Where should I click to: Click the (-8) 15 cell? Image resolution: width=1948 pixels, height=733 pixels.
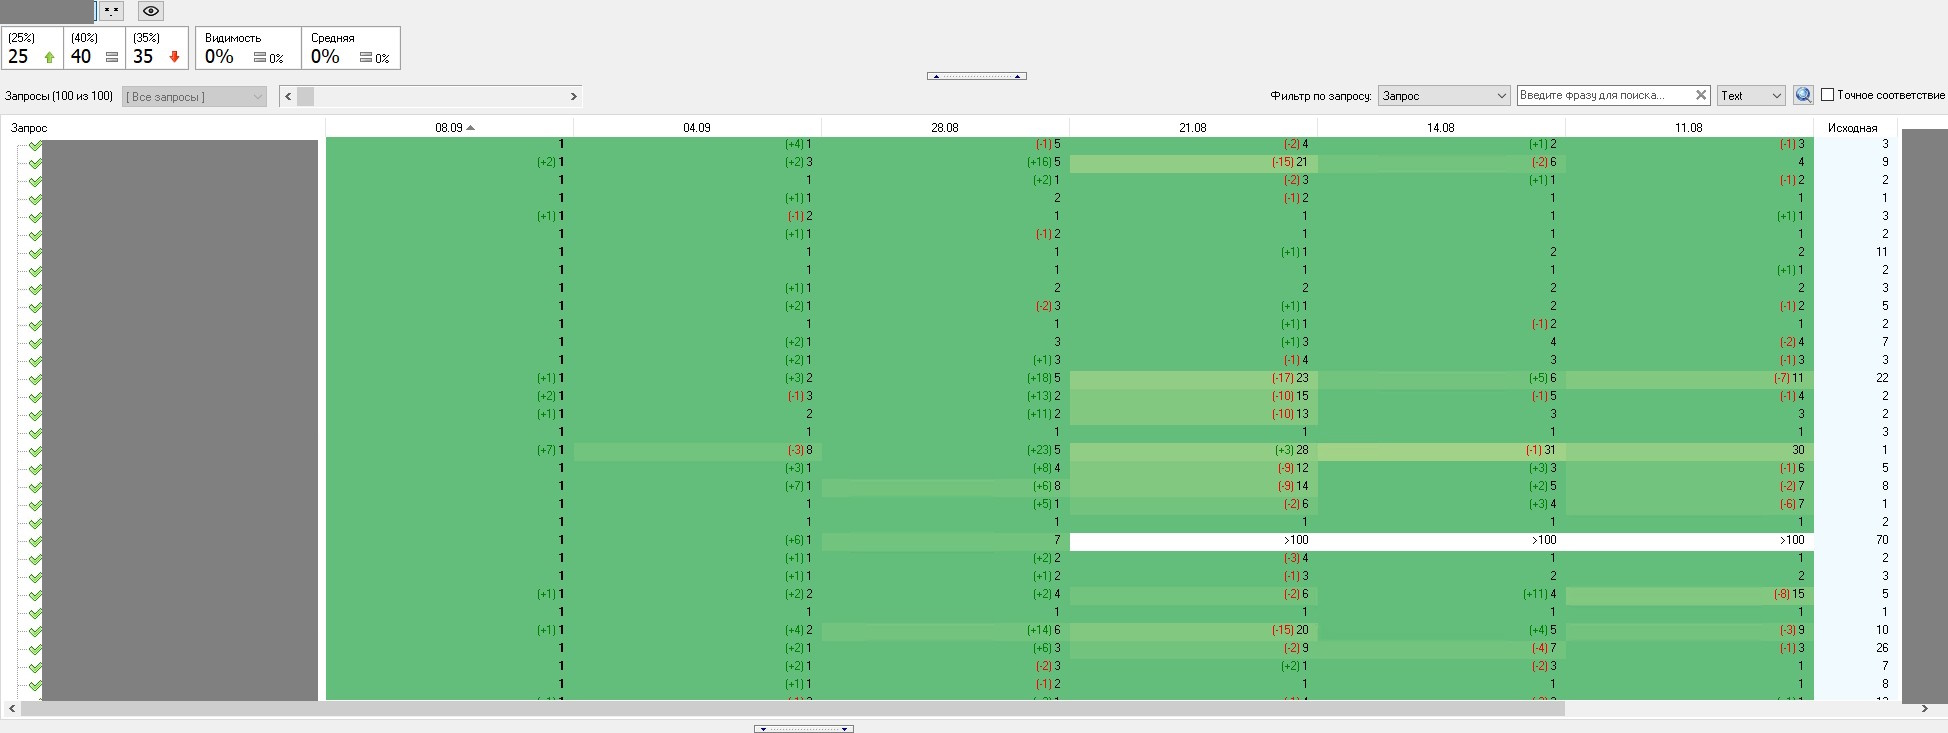pos(1689,595)
